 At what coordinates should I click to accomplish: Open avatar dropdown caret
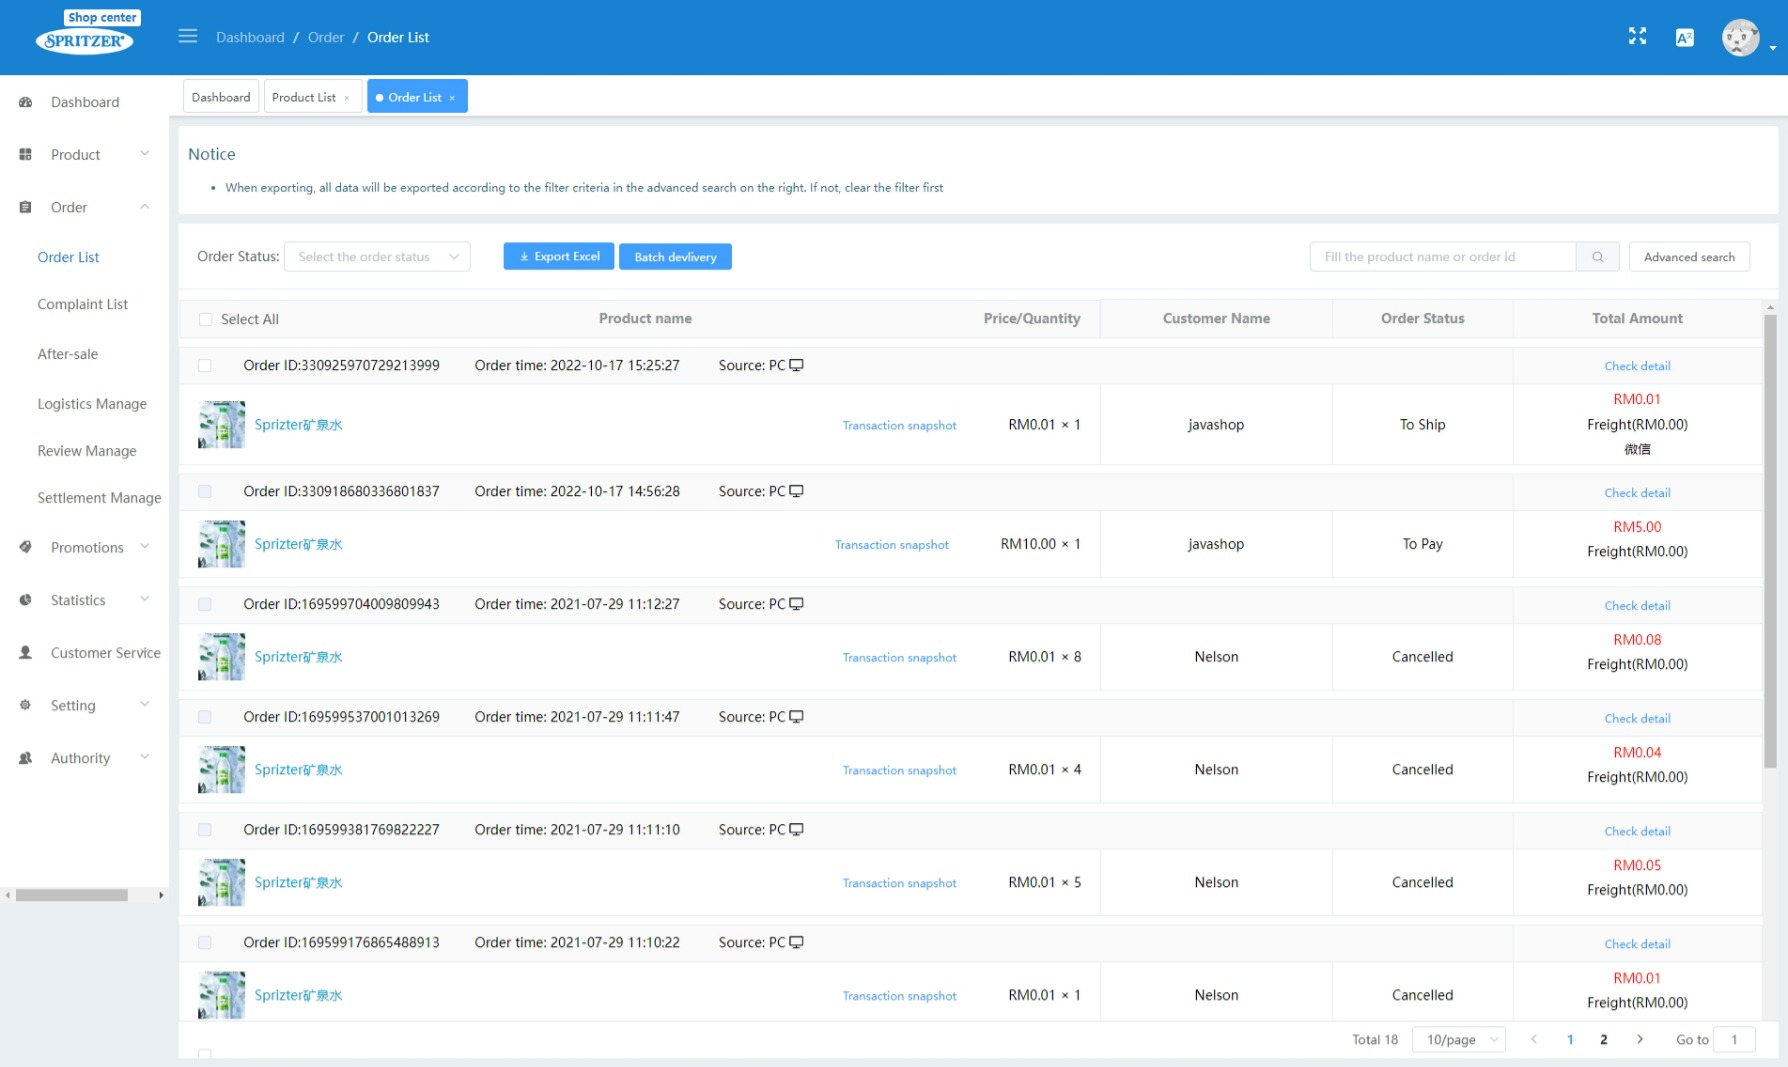tap(1772, 47)
